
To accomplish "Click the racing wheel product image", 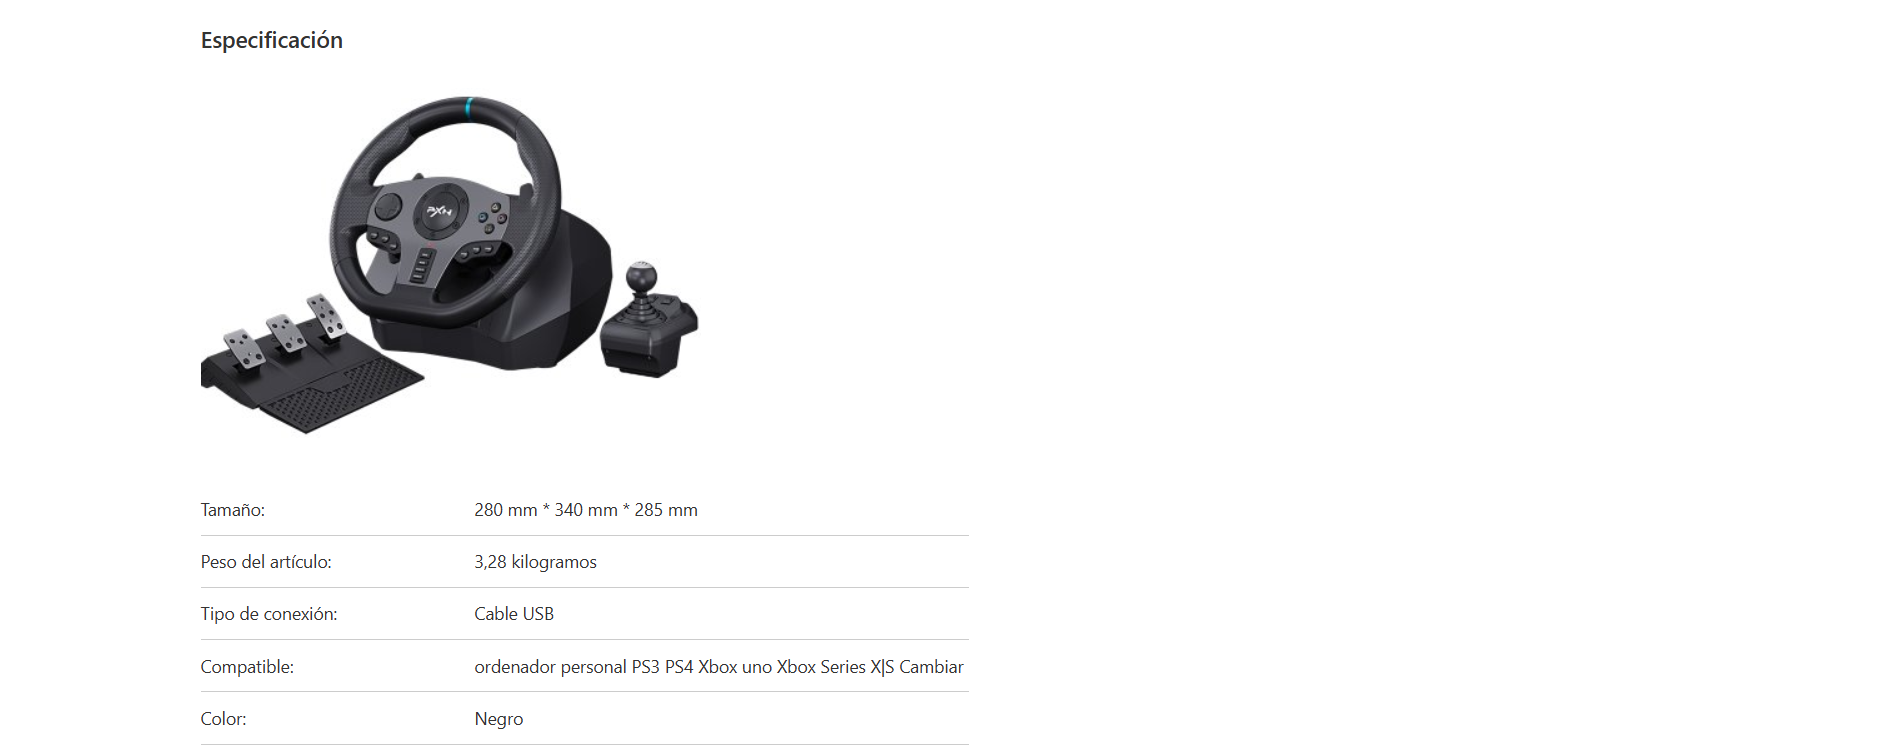I will click(449, 265).
